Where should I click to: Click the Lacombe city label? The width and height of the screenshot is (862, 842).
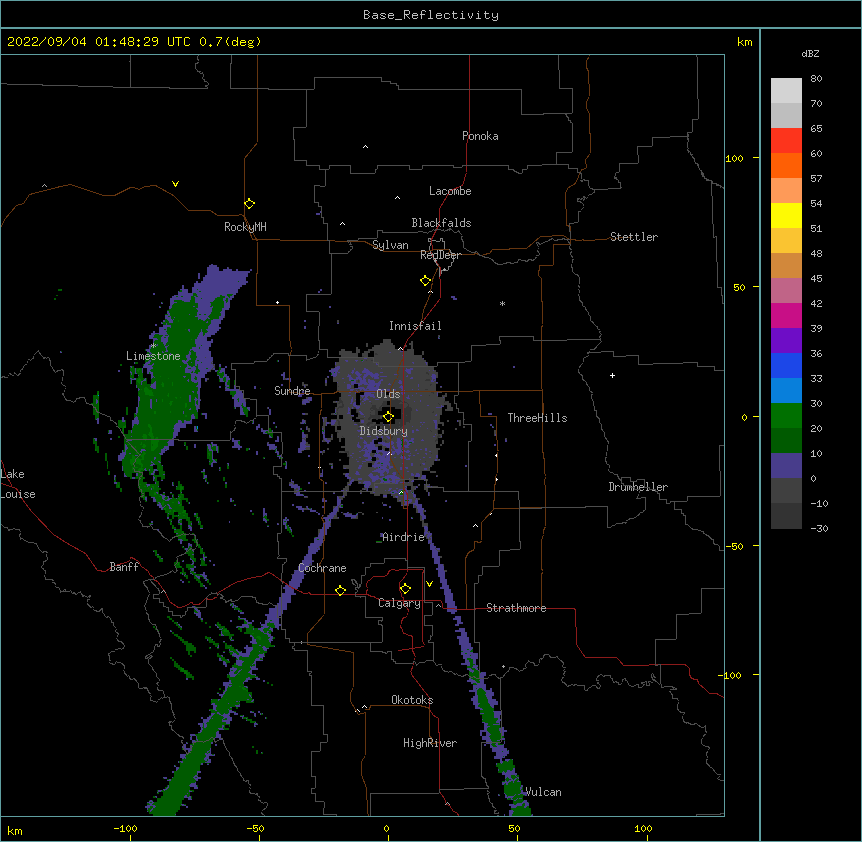(x=450, y=191)
